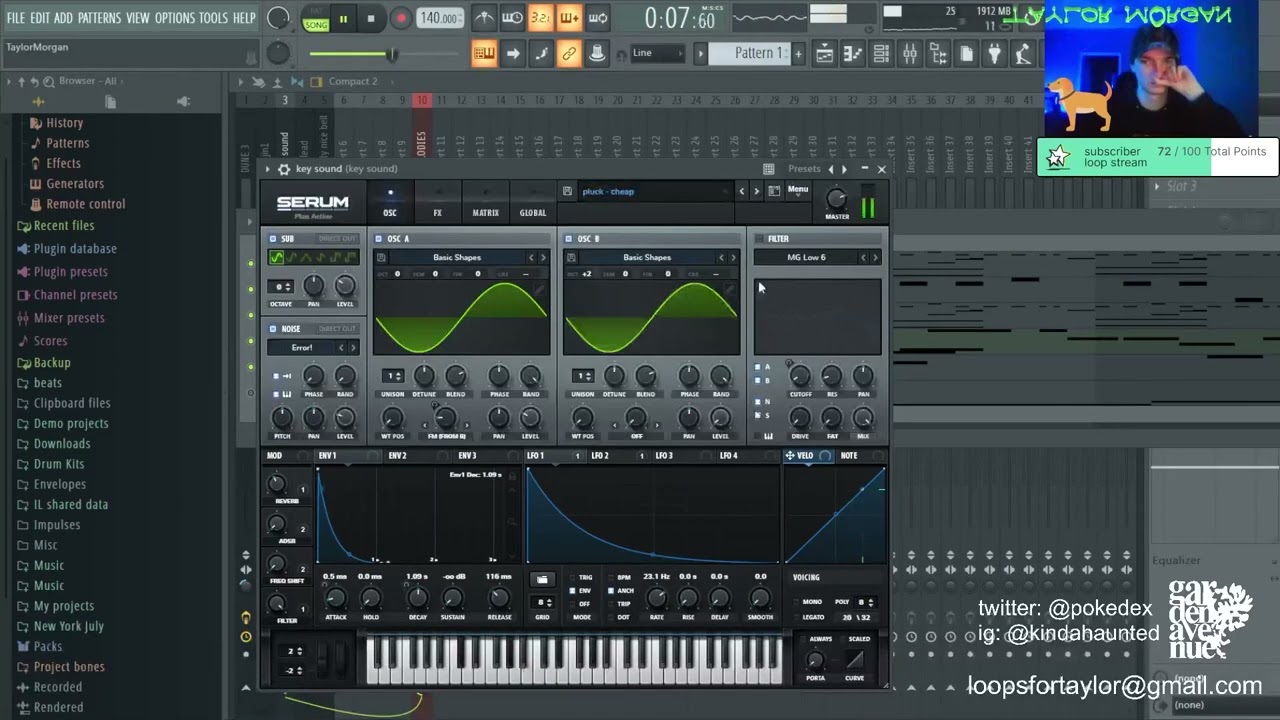Toggle loop recording icon
The width and height of the screenshot is (1280, 720).
coord(598,18)
